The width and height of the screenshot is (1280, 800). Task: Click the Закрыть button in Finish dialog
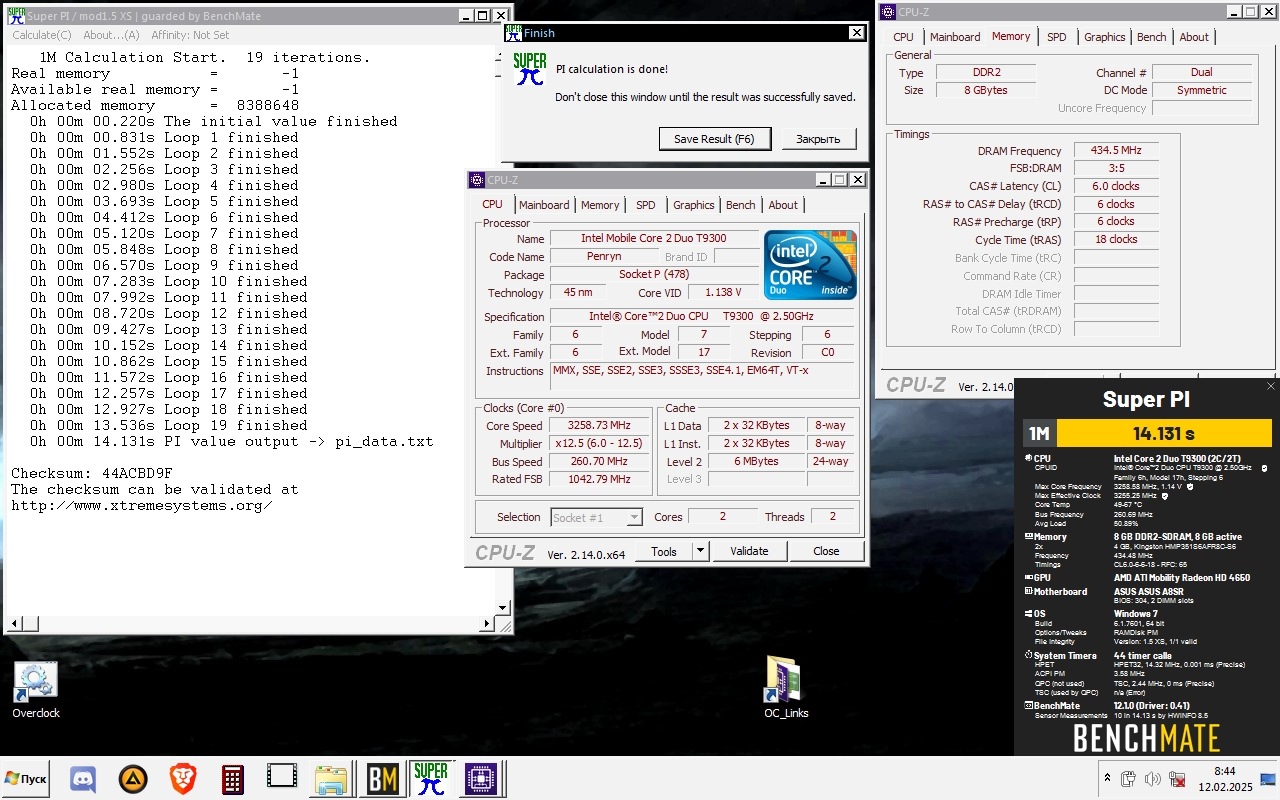[x=818, y=139]
